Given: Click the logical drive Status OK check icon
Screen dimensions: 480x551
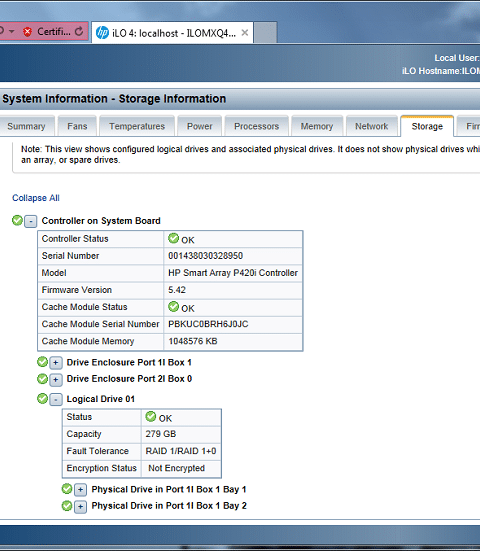Looking at the screenshot, I should [151, 416].
